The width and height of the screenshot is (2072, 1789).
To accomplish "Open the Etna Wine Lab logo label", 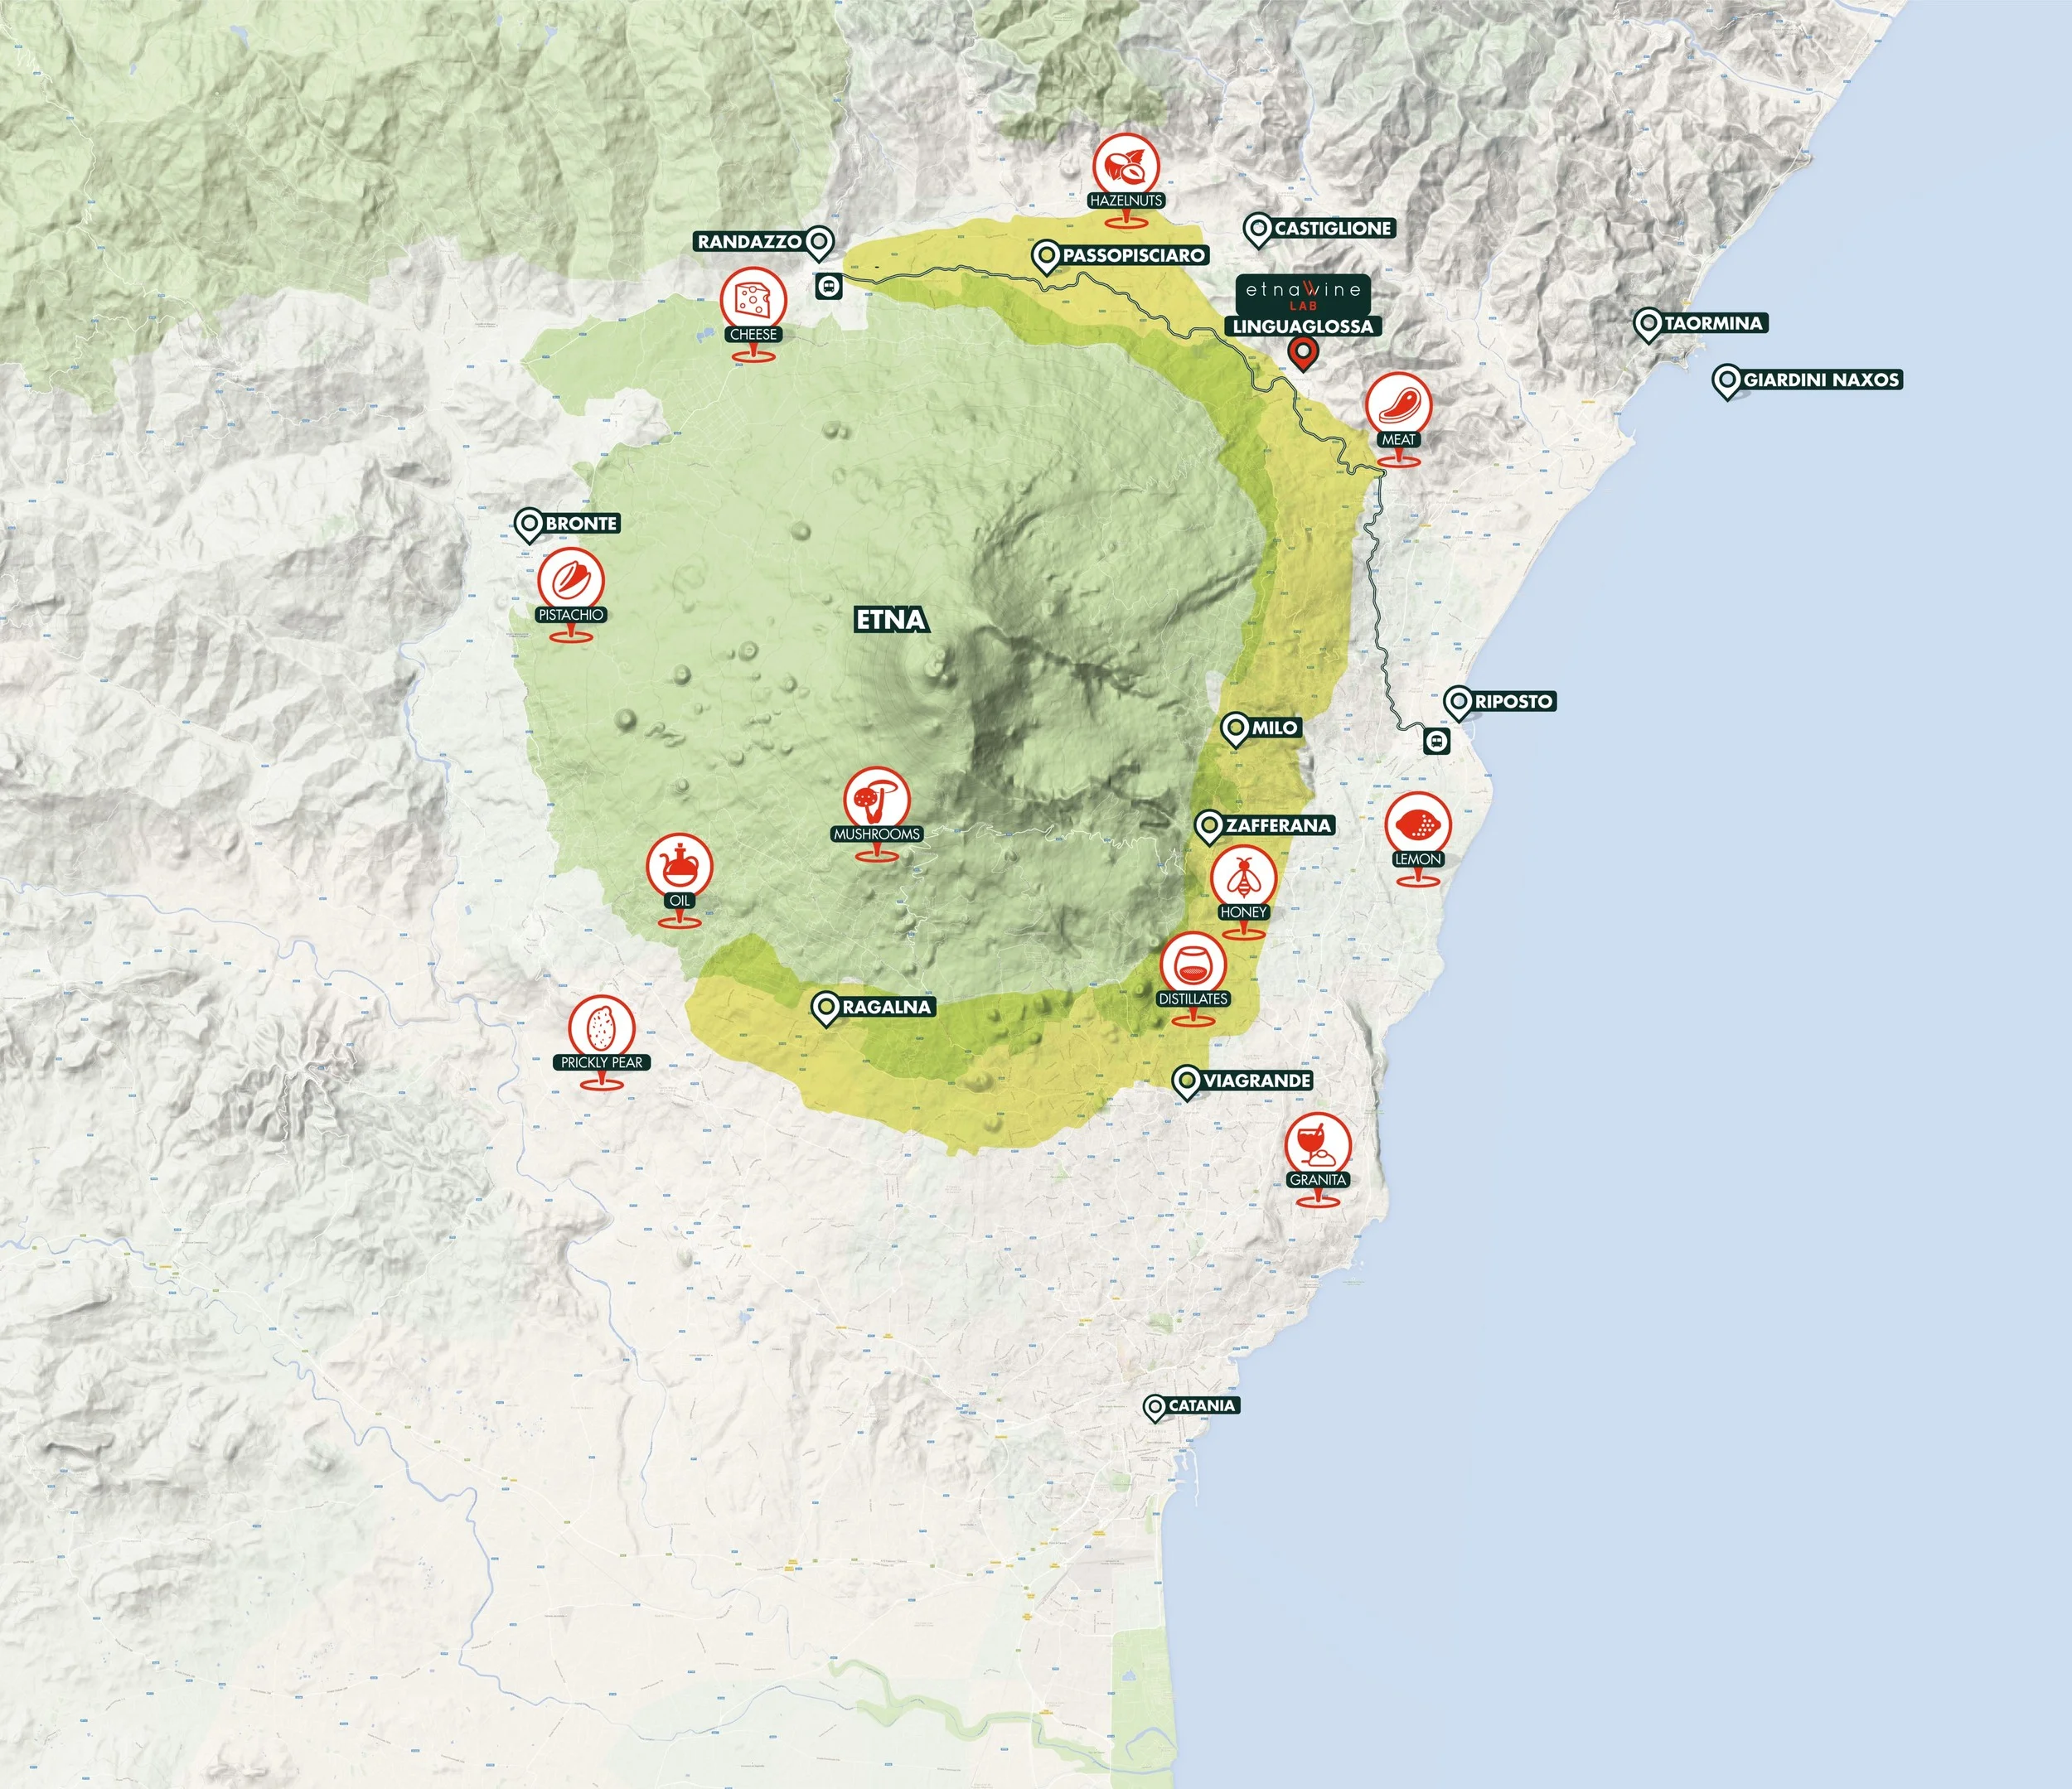I will 1303,294.
